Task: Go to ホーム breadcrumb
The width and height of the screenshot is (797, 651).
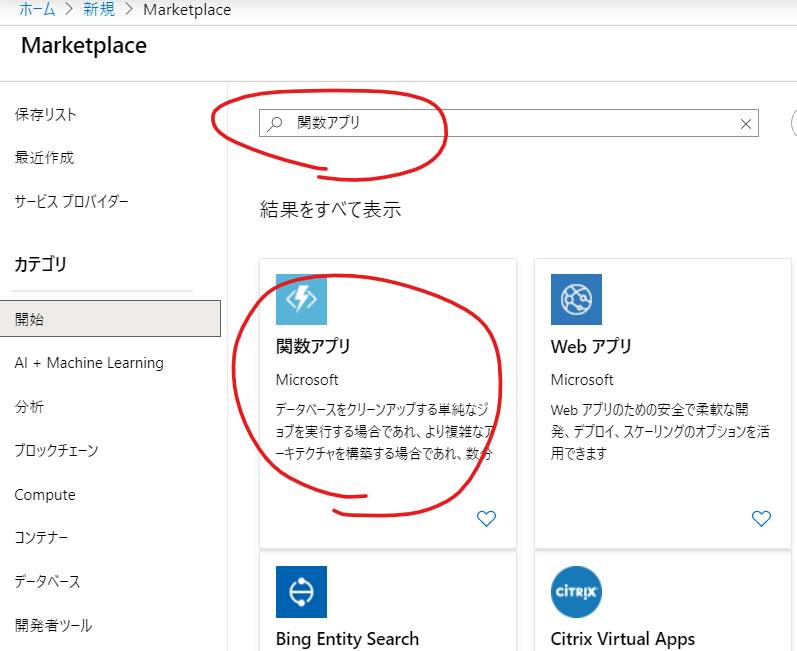Action: click(37, 9)
